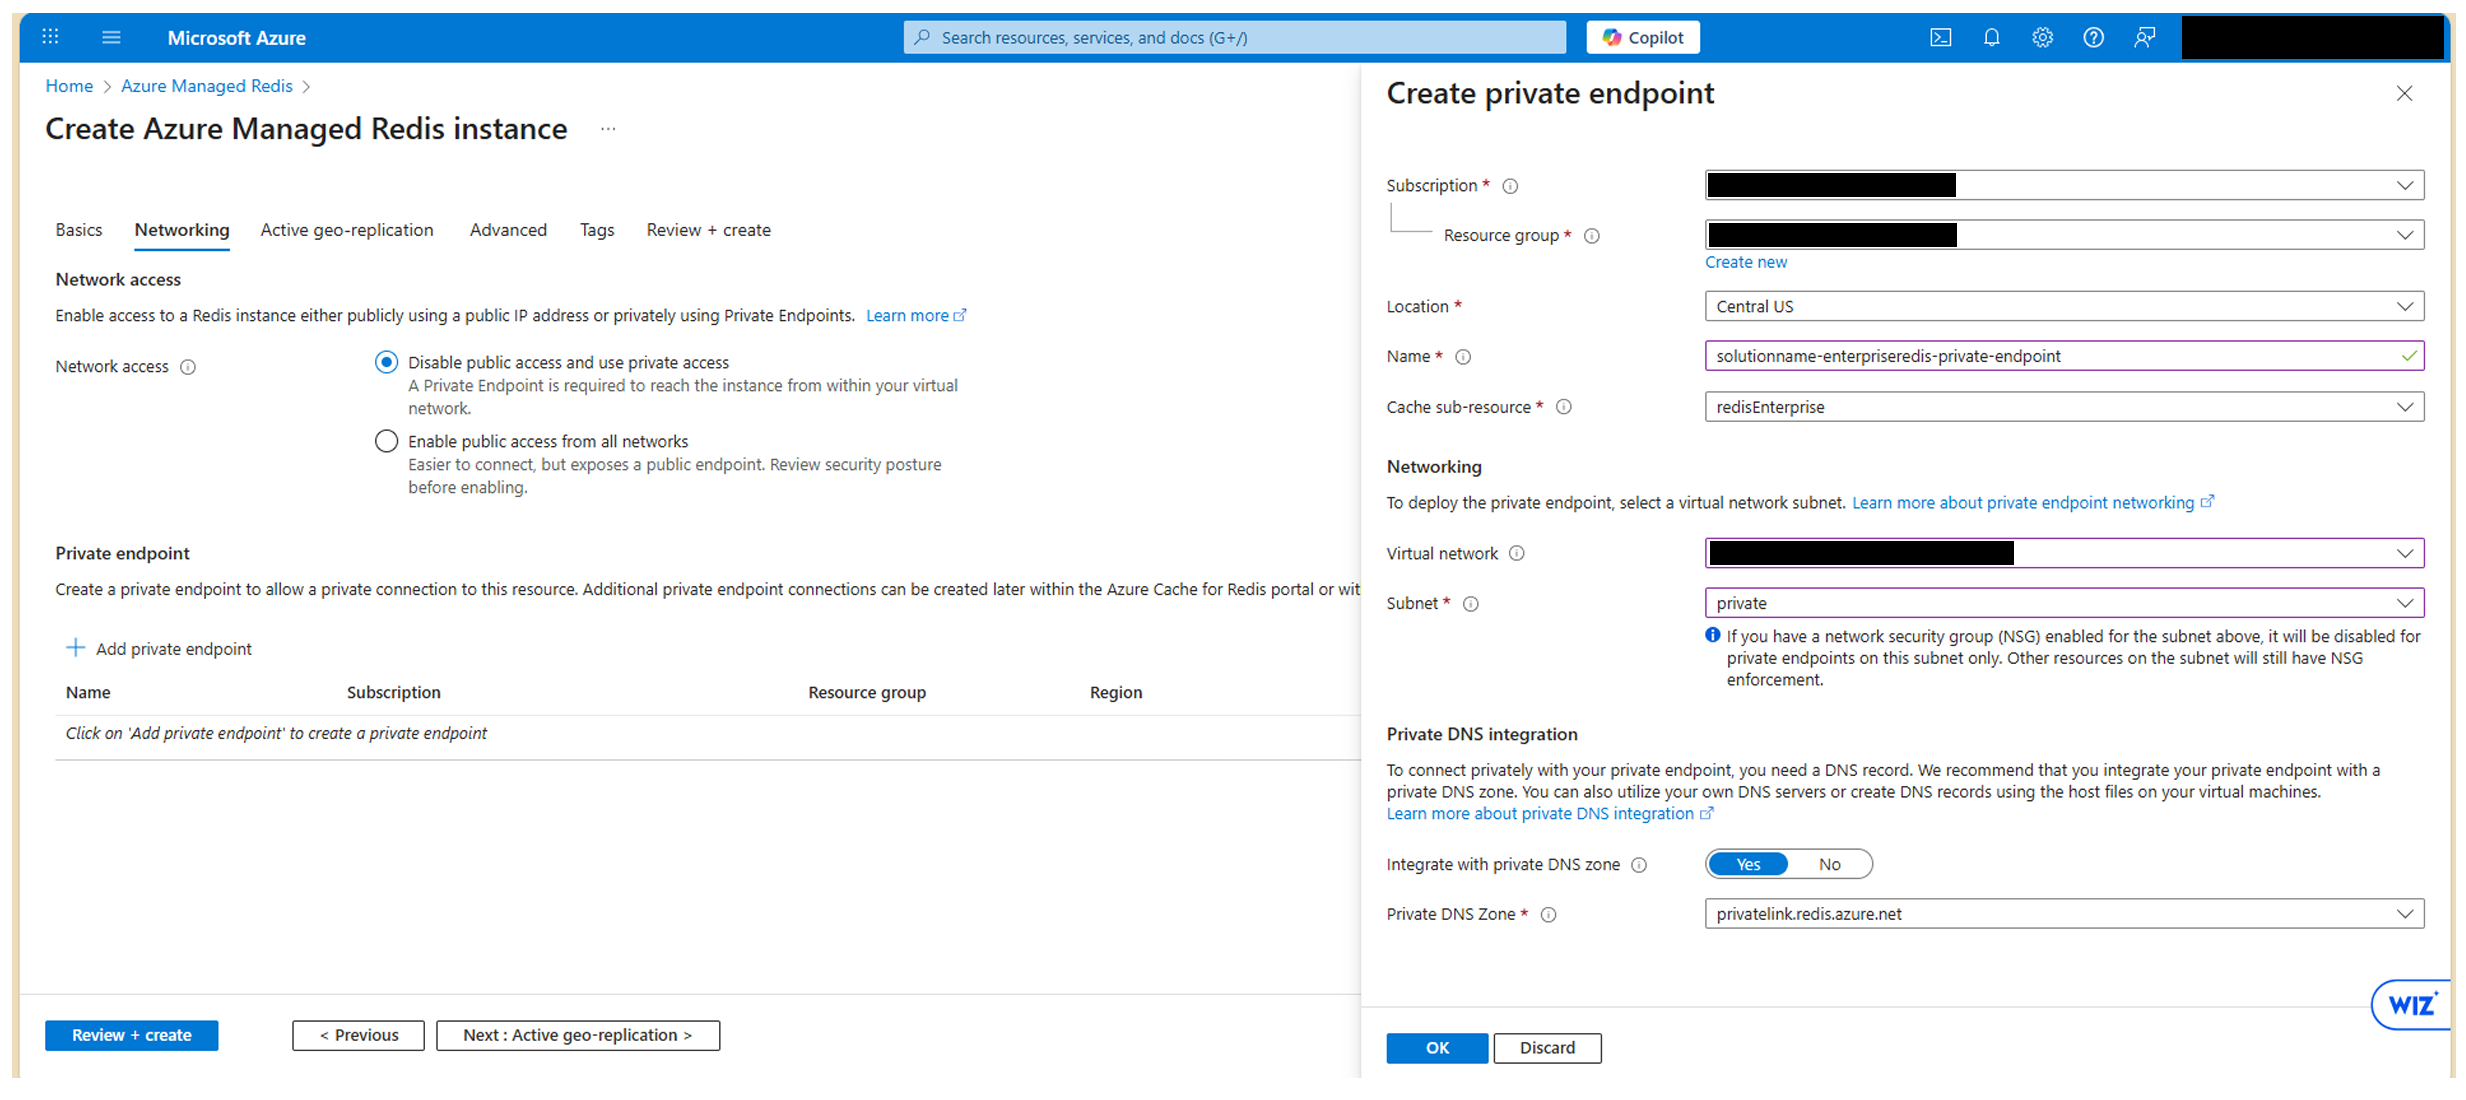
Task: Switch to the Active geo-replication tab
Action: 347,230
